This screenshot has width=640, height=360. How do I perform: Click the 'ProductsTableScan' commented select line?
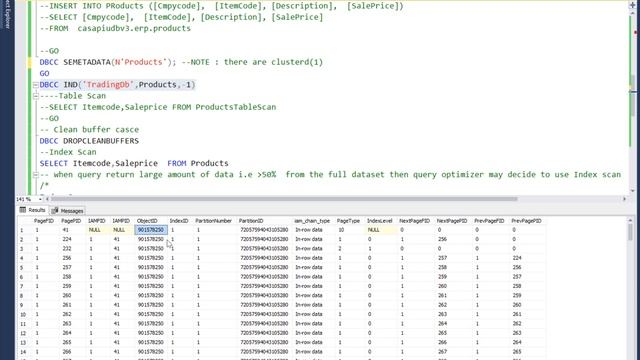tap(158, 107)
